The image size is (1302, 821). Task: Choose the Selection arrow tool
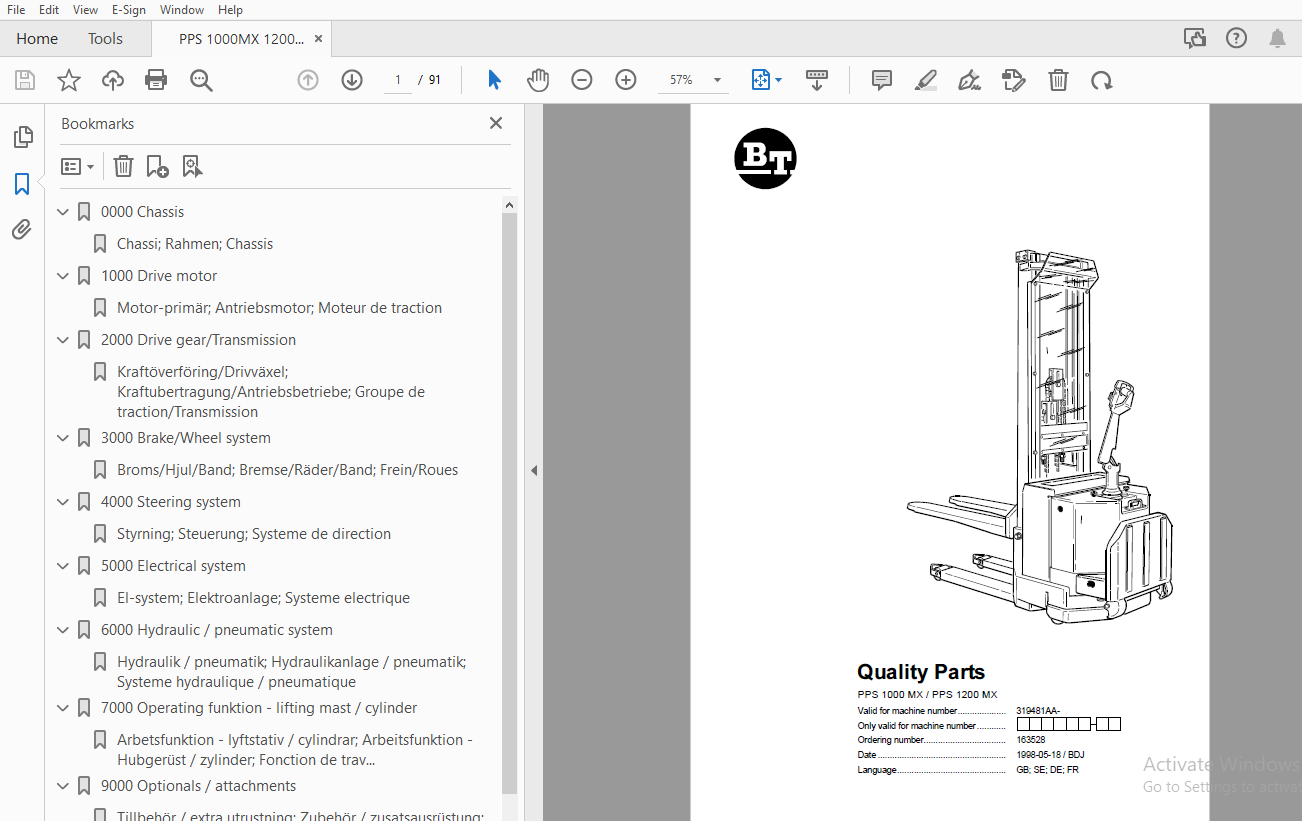(494, 80)
